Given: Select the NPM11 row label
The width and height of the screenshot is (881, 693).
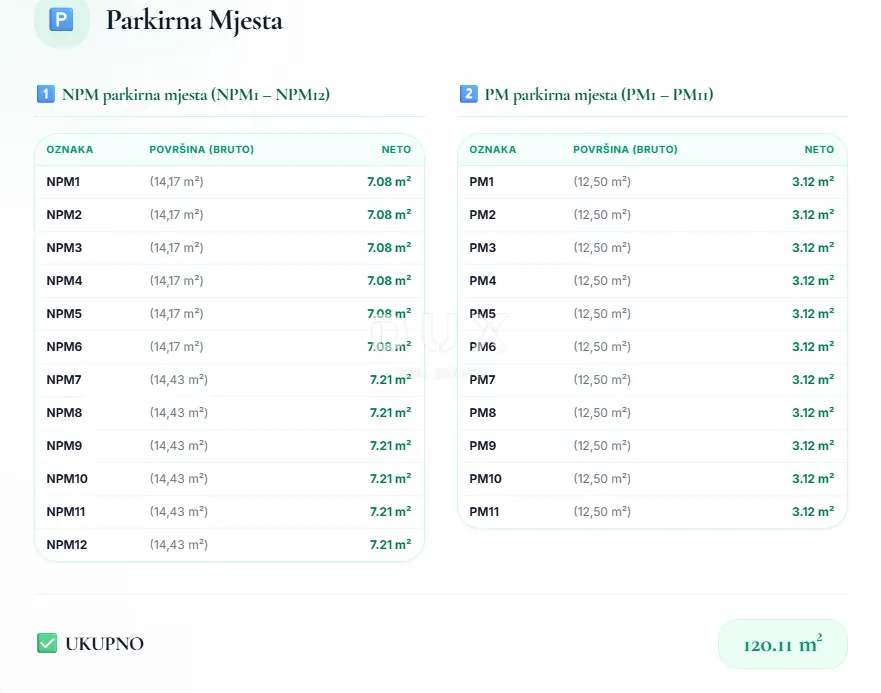Looking at the screenshot, I should point(66,512).
